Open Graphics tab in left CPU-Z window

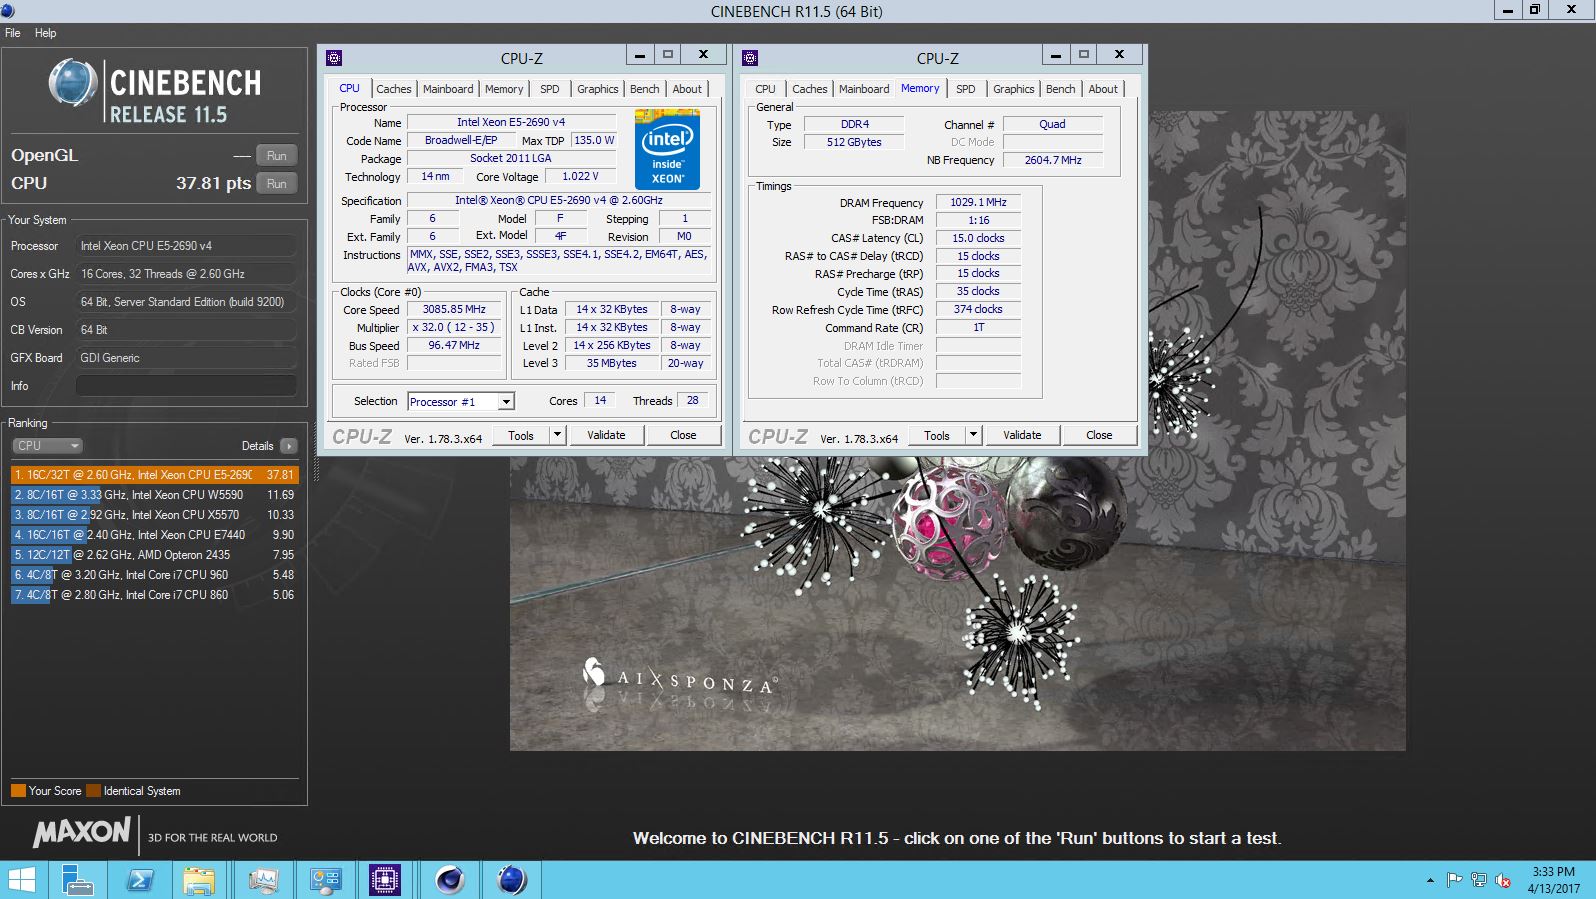click(598, 89)
